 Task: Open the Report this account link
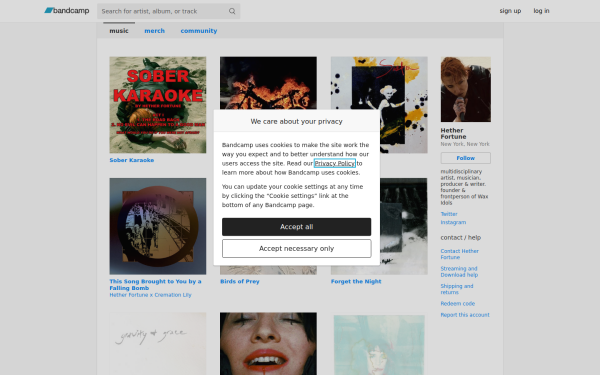pyautogui.click(x=465, y=315)
